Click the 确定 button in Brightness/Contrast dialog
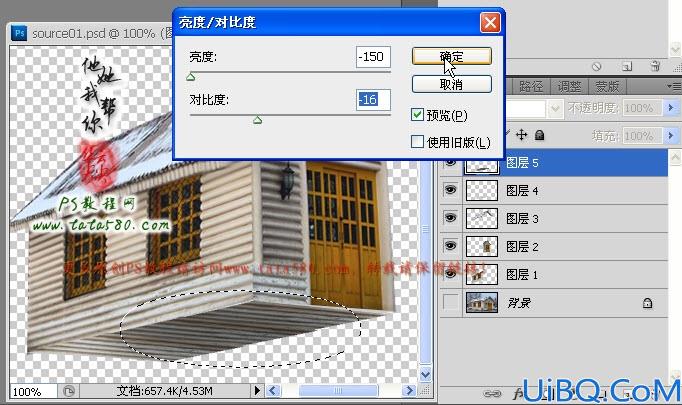The image size is (682, 405). (451, 57)
